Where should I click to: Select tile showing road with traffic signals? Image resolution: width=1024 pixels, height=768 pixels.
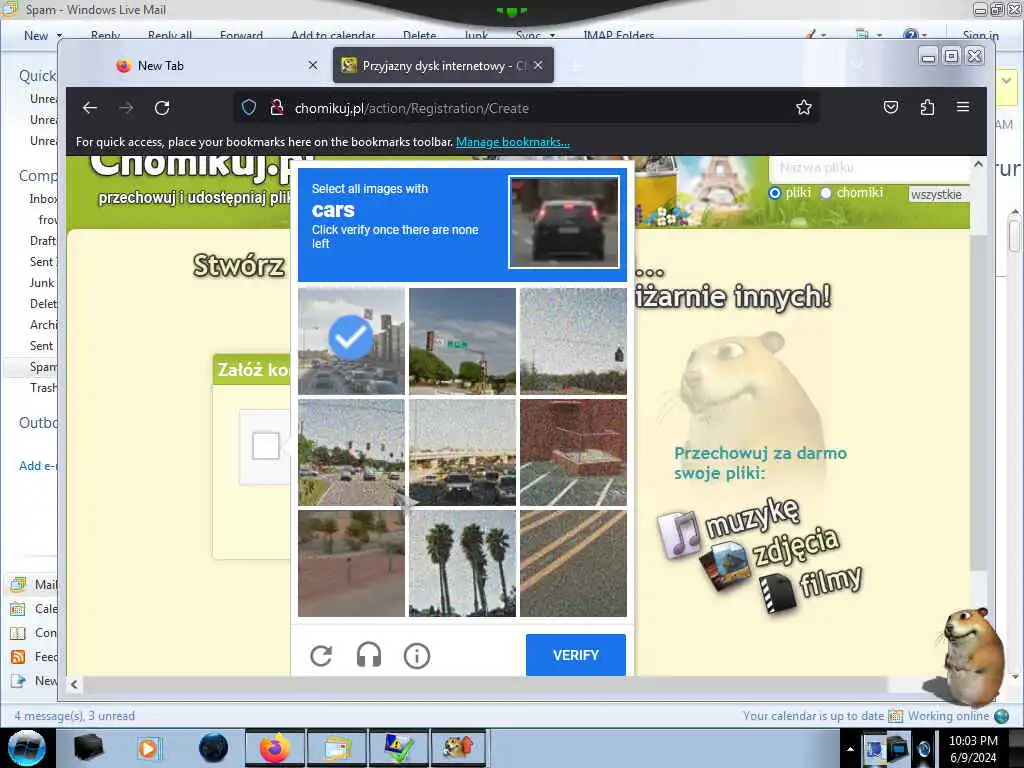click(351, 453)
